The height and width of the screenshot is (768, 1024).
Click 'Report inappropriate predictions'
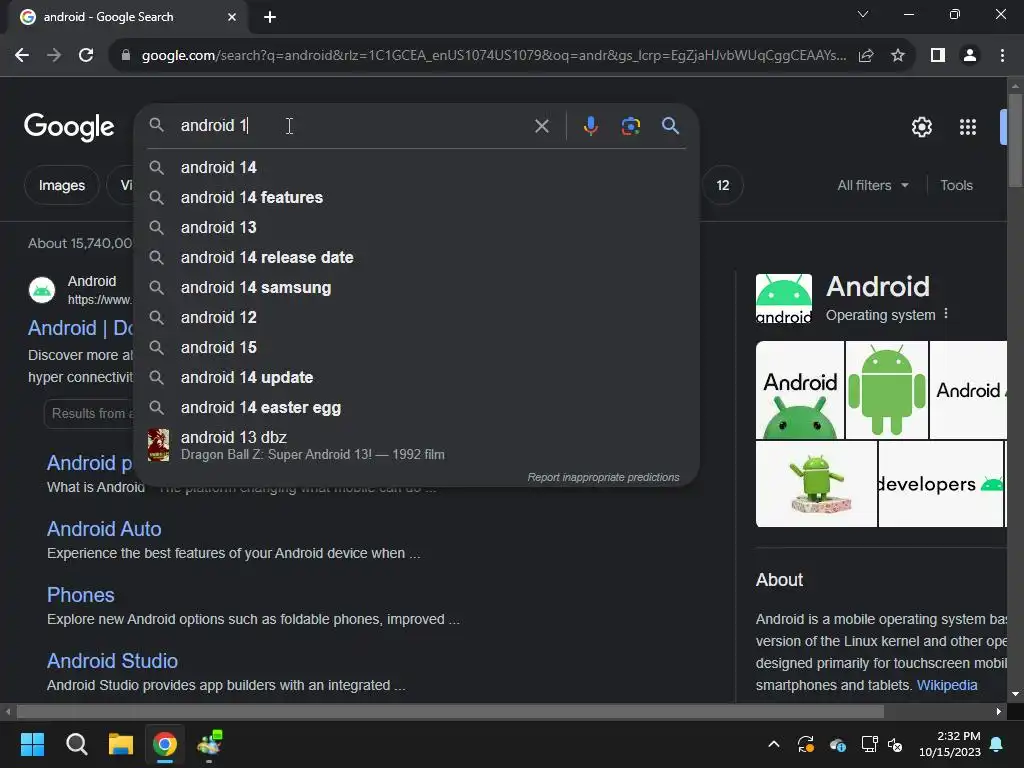(603, 477)
